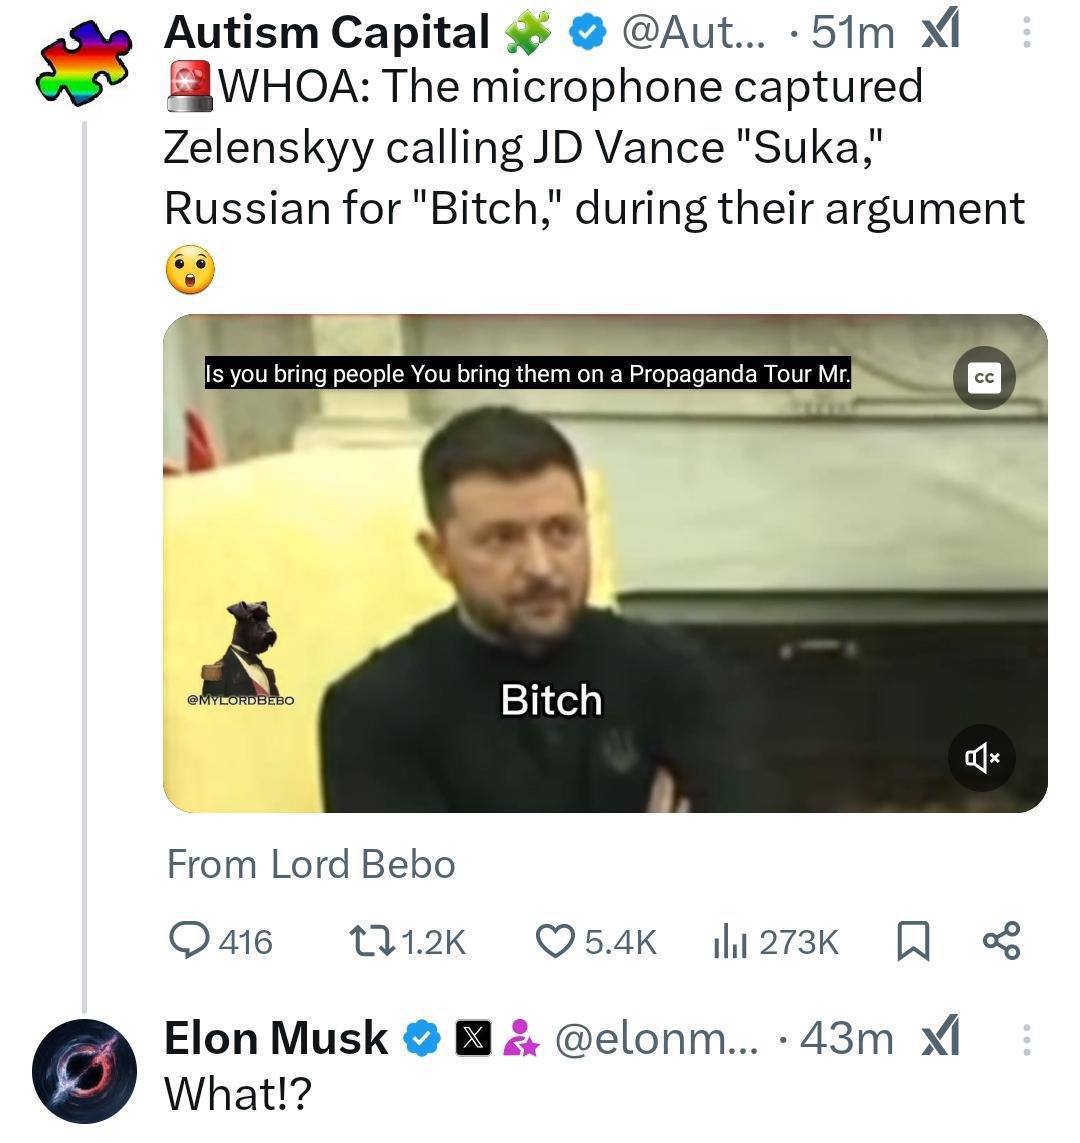Open more options on Autism Capital tweet
1080x1143 pixels.
(x=1025, y=34)
